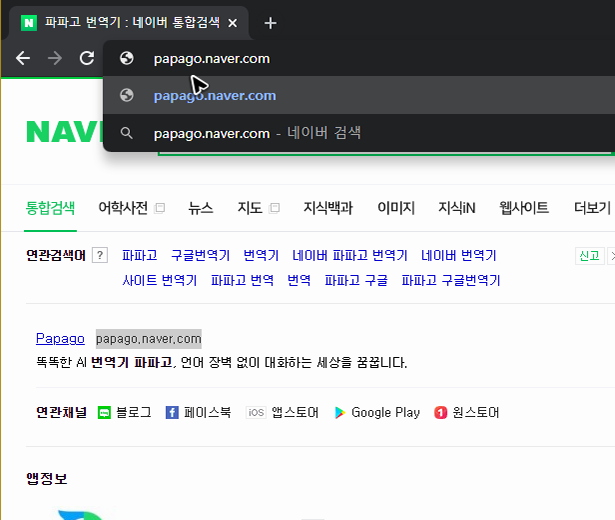The height and width of the screenshot is (520, 615).
Task: Open the Google Play link
Action: 386,413
